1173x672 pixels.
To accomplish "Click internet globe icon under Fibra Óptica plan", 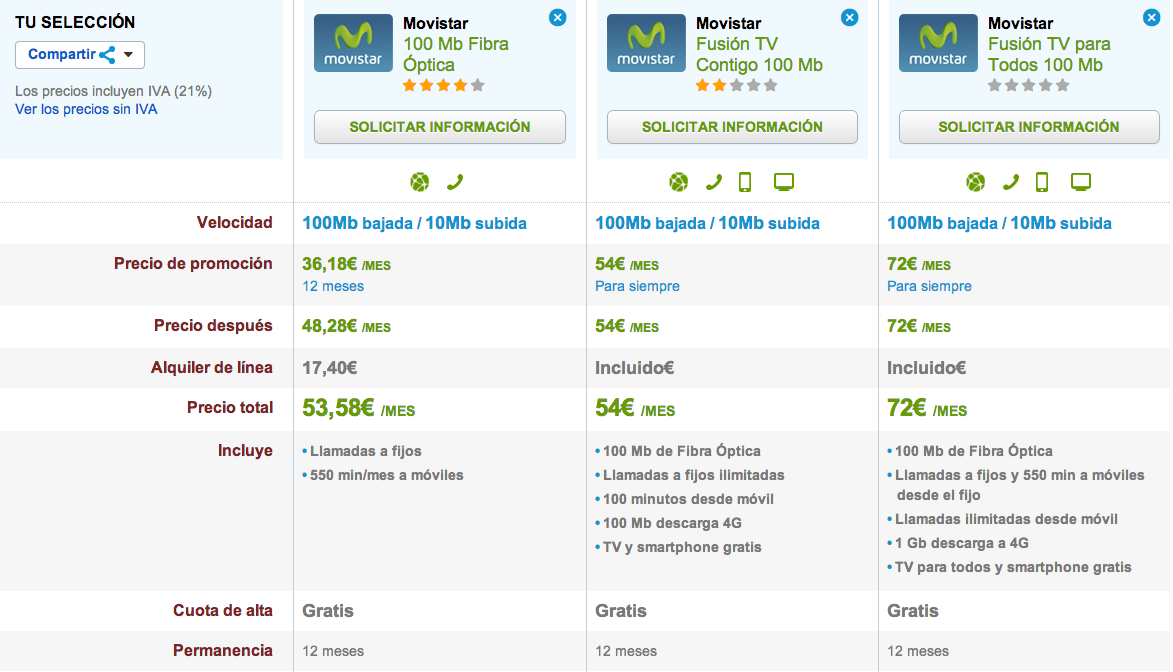I will (420, 182).
